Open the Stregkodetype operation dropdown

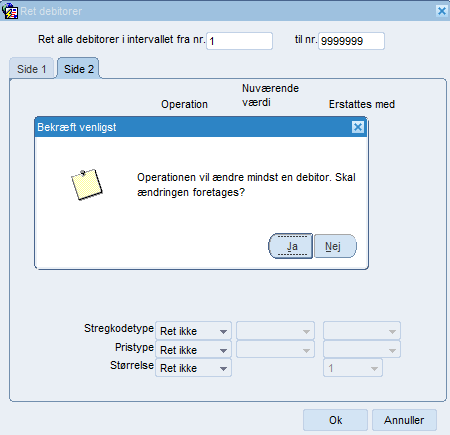coord(193,331)
